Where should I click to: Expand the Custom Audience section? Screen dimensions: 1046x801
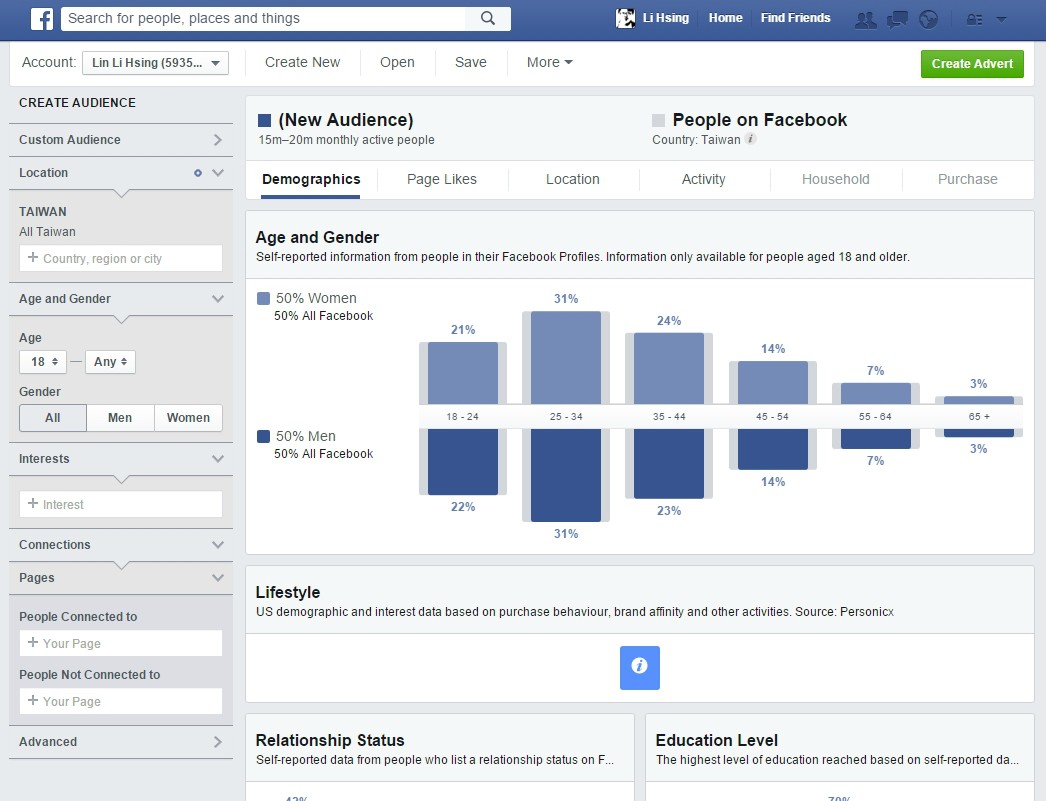(121, 139)
